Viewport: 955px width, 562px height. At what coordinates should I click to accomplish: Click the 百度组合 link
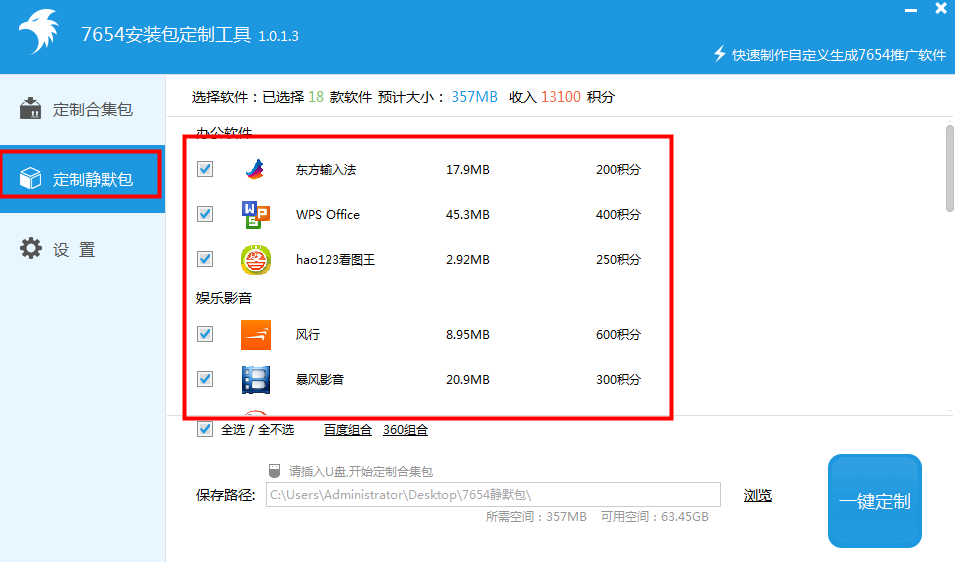point(348,430)
